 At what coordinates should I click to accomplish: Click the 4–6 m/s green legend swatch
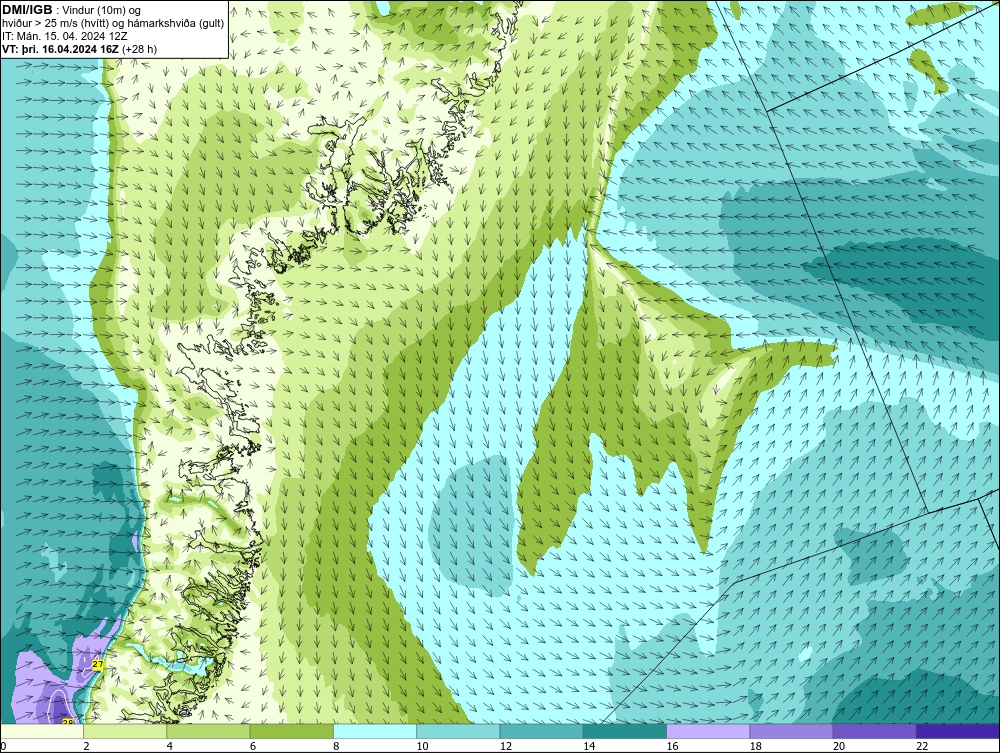[209, 731]
